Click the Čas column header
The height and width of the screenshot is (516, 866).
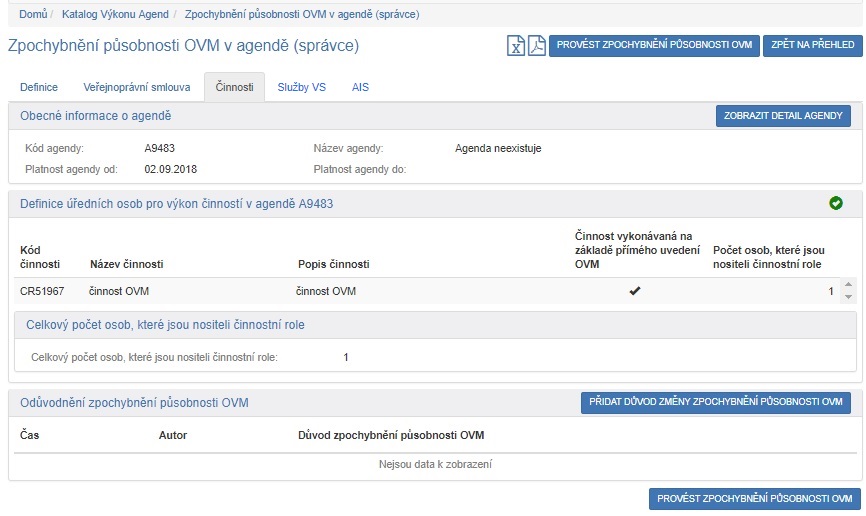30,435
